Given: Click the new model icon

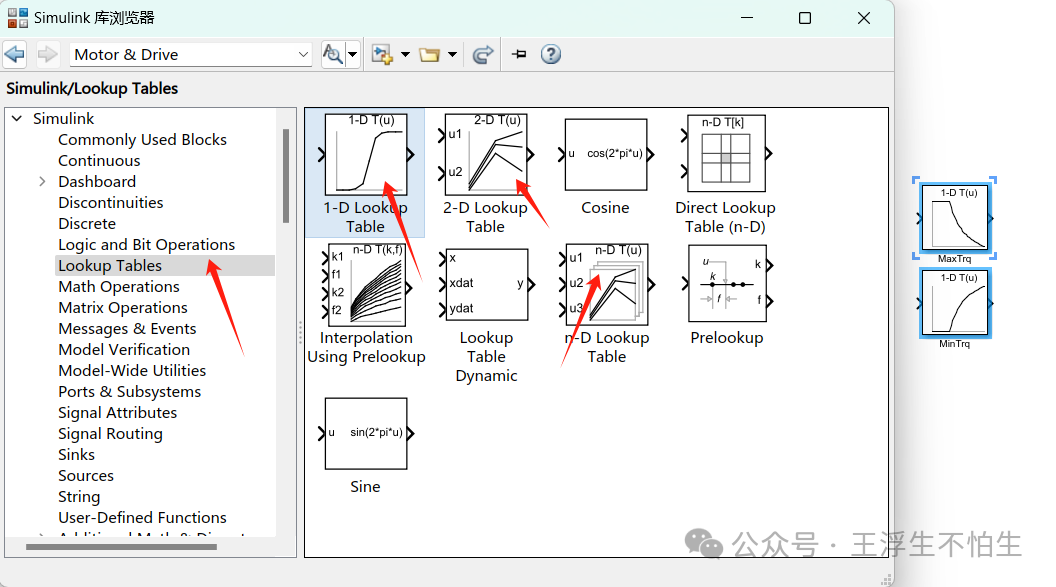Looking at the screenshot, I should [x=383, y=55].
